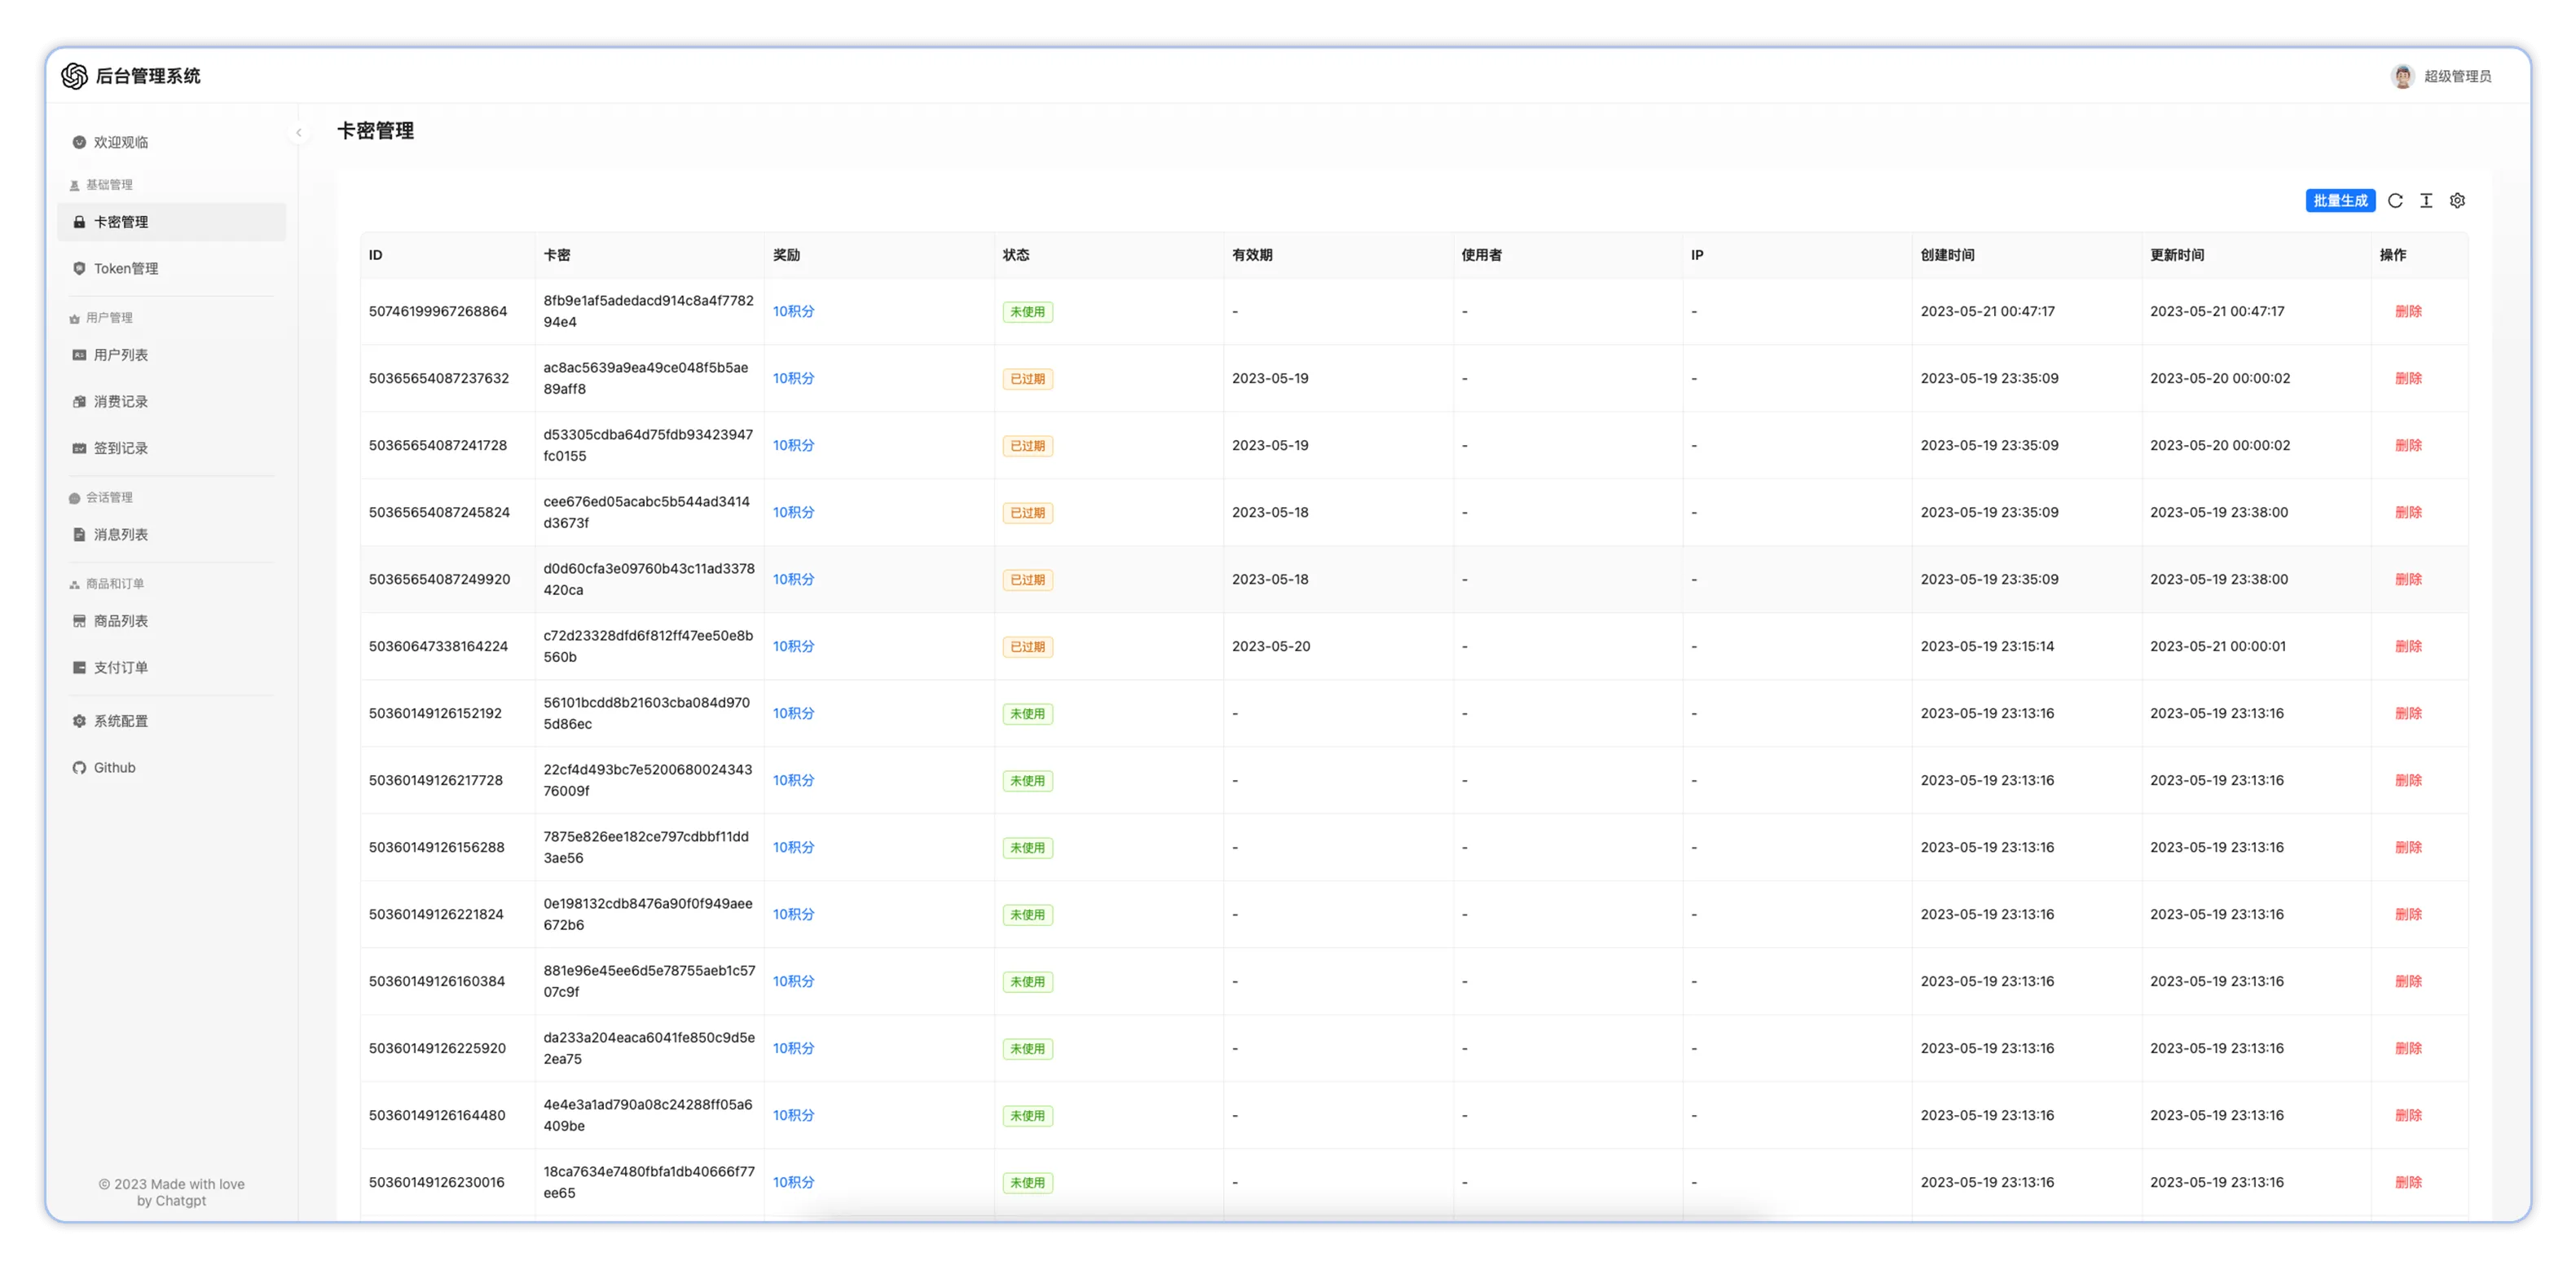Viewport: 2576px width, 1283px height.
Task: Click 未使用 status tag in first row
Action: pyautogui.click(x=1027, y=312)
